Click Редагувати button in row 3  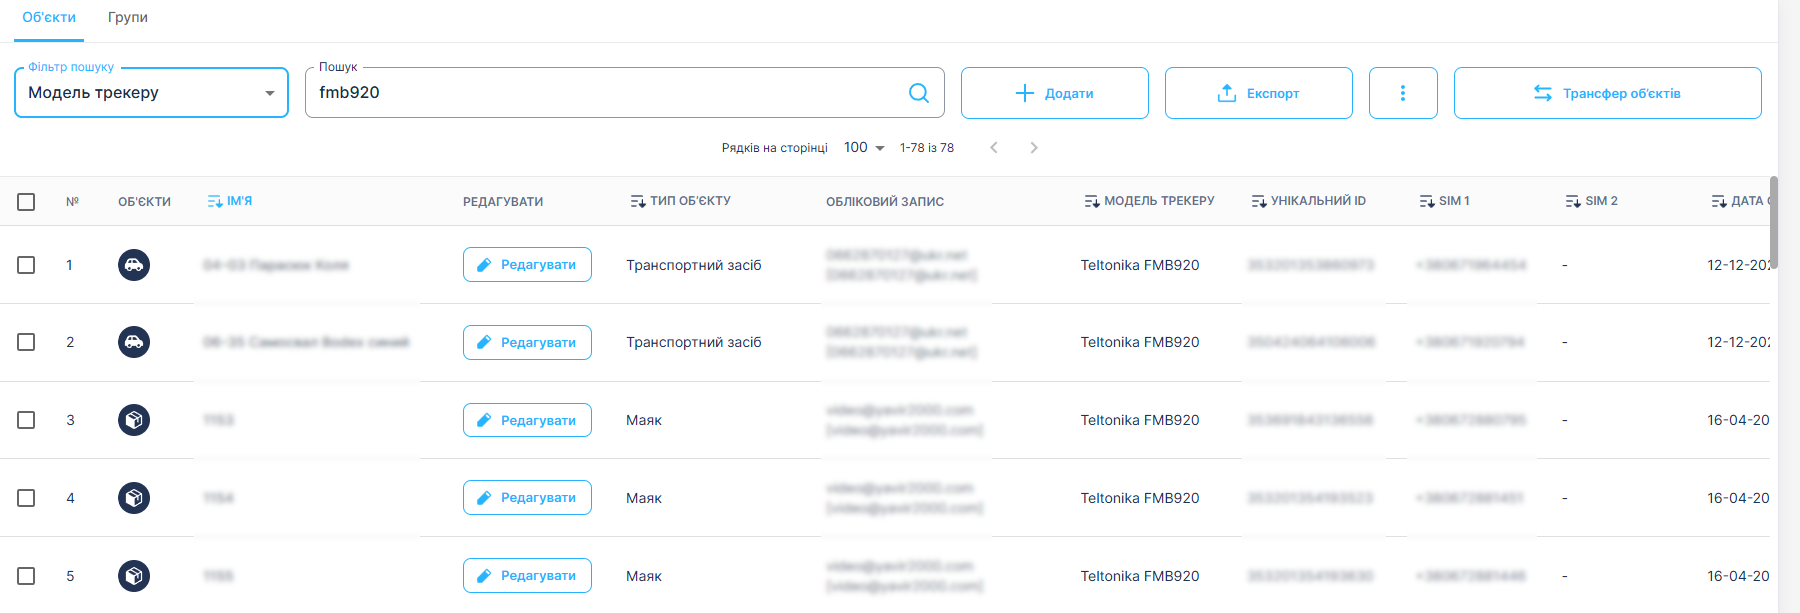coord(527,420)
